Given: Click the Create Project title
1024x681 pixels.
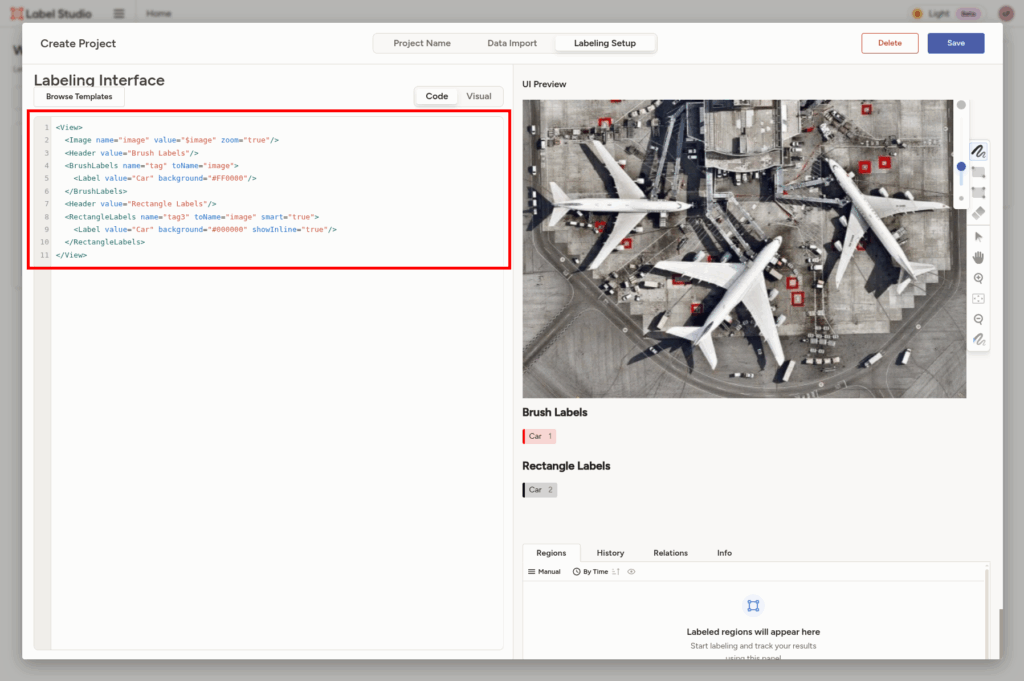Looking at the screenshot, I should point(78,43).
